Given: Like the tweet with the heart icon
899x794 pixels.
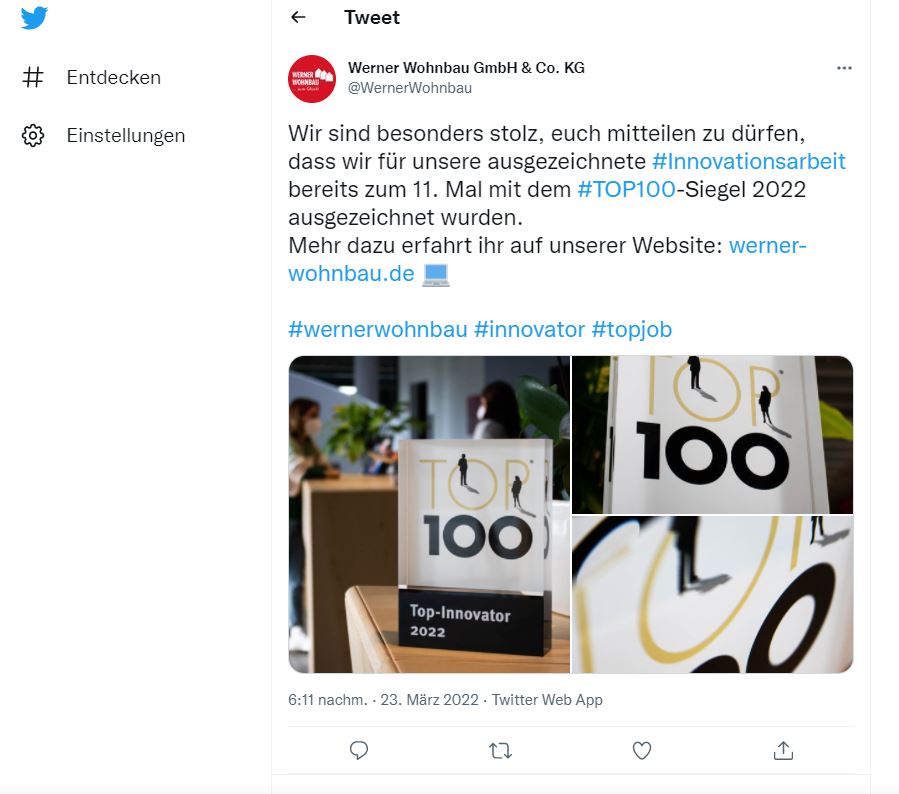Looking at the screenshot, I should coord(642,750).
